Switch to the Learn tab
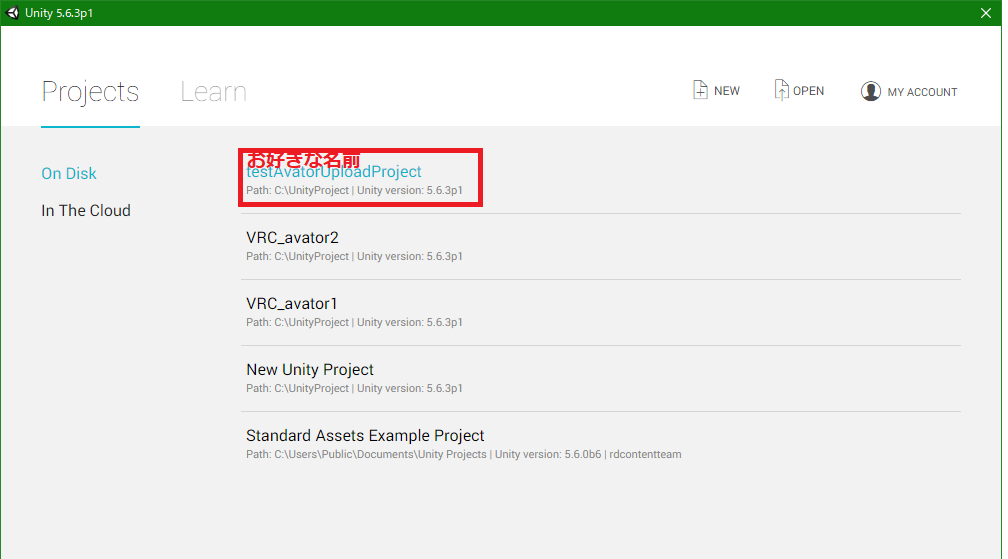The image size is (1008, 559). (x=213, y=92)
